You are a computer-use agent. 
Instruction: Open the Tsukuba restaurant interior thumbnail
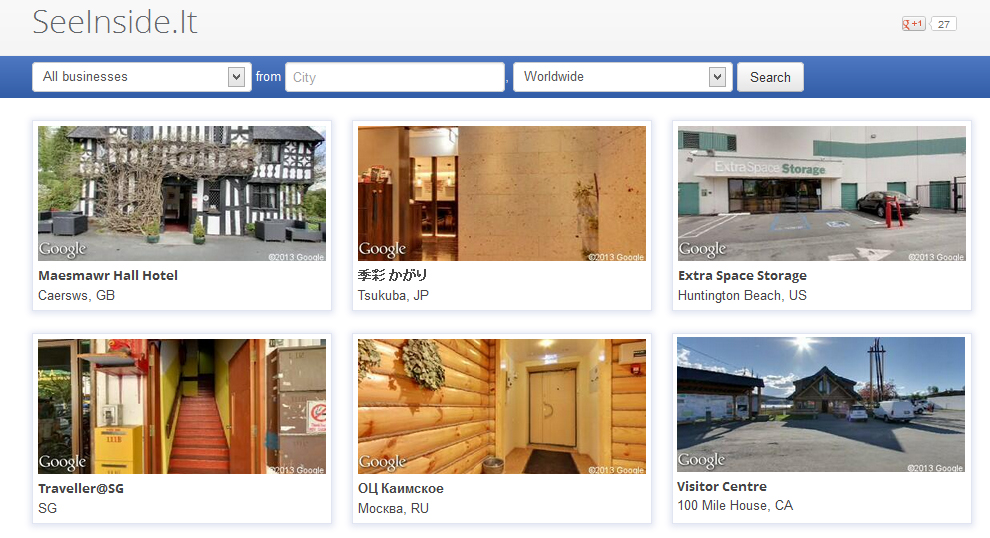502,193
